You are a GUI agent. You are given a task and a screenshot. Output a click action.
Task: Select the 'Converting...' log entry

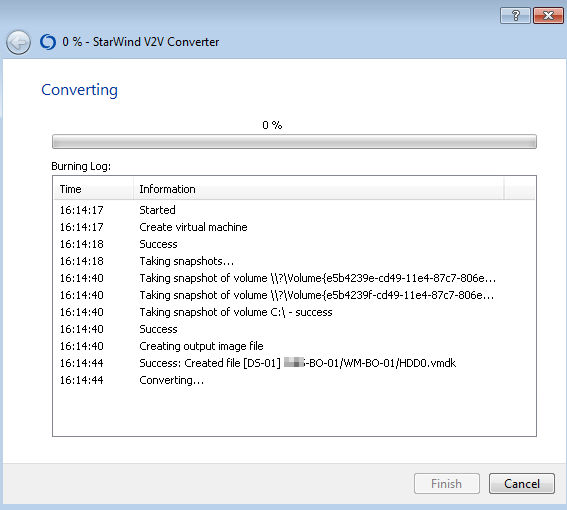coord(294,380)
